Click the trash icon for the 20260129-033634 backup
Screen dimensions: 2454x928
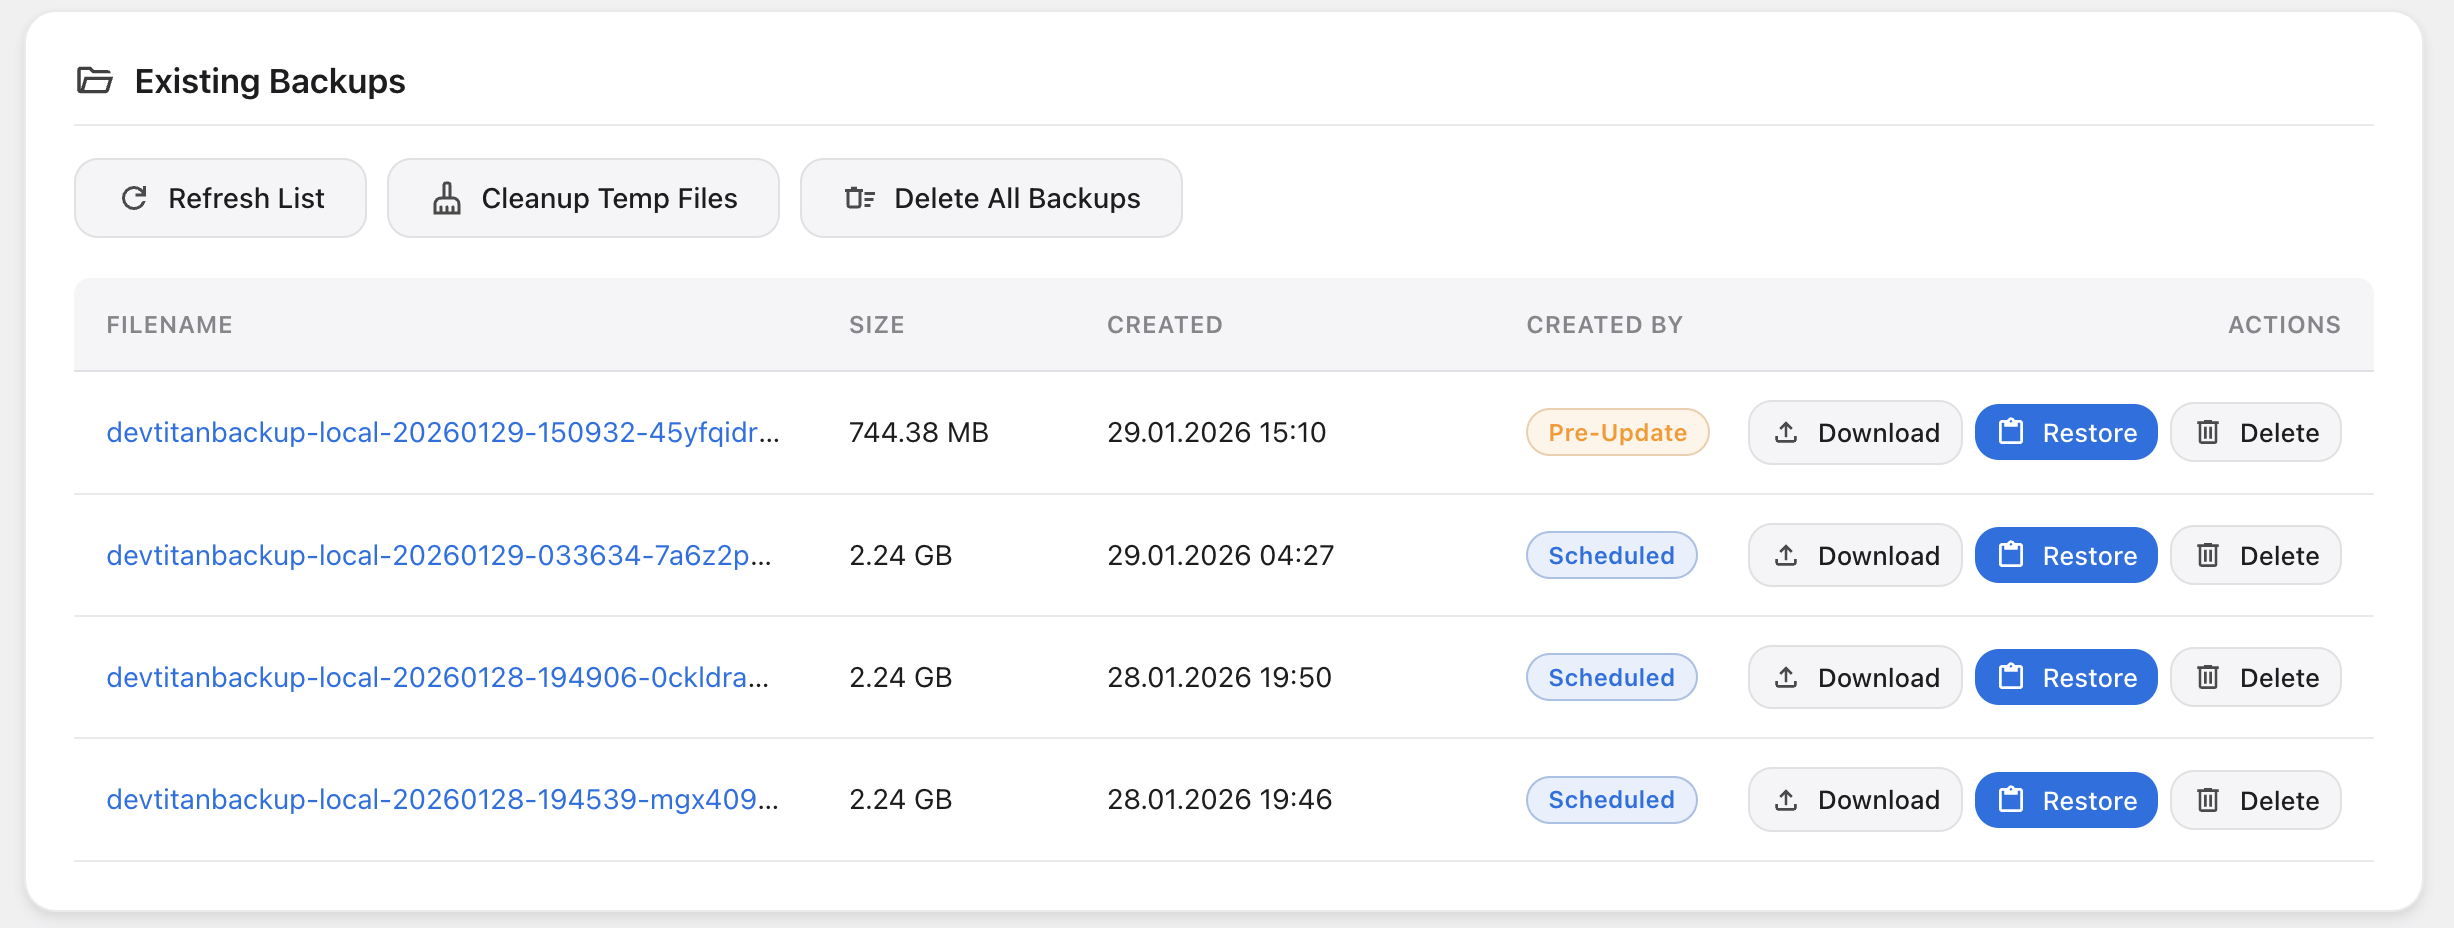pyautogui.click(x=2209, y=555)
